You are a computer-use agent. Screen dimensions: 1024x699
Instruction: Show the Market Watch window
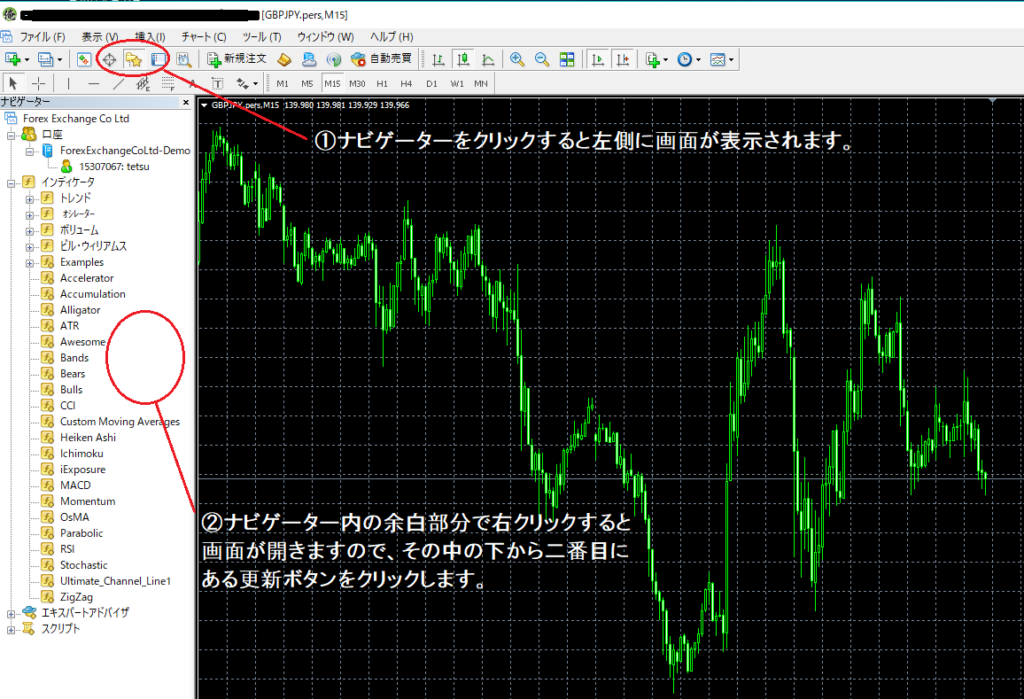[84, 59]
